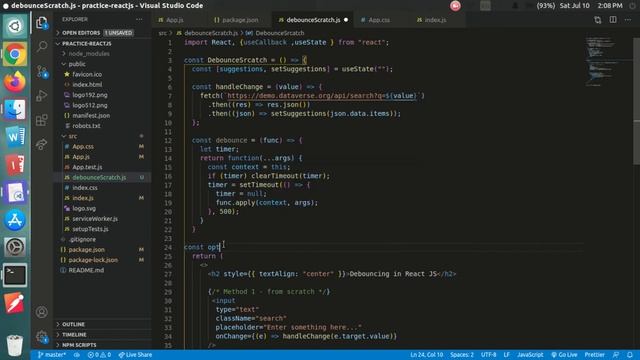Click Go Live in status bar

tap(564, 355)
